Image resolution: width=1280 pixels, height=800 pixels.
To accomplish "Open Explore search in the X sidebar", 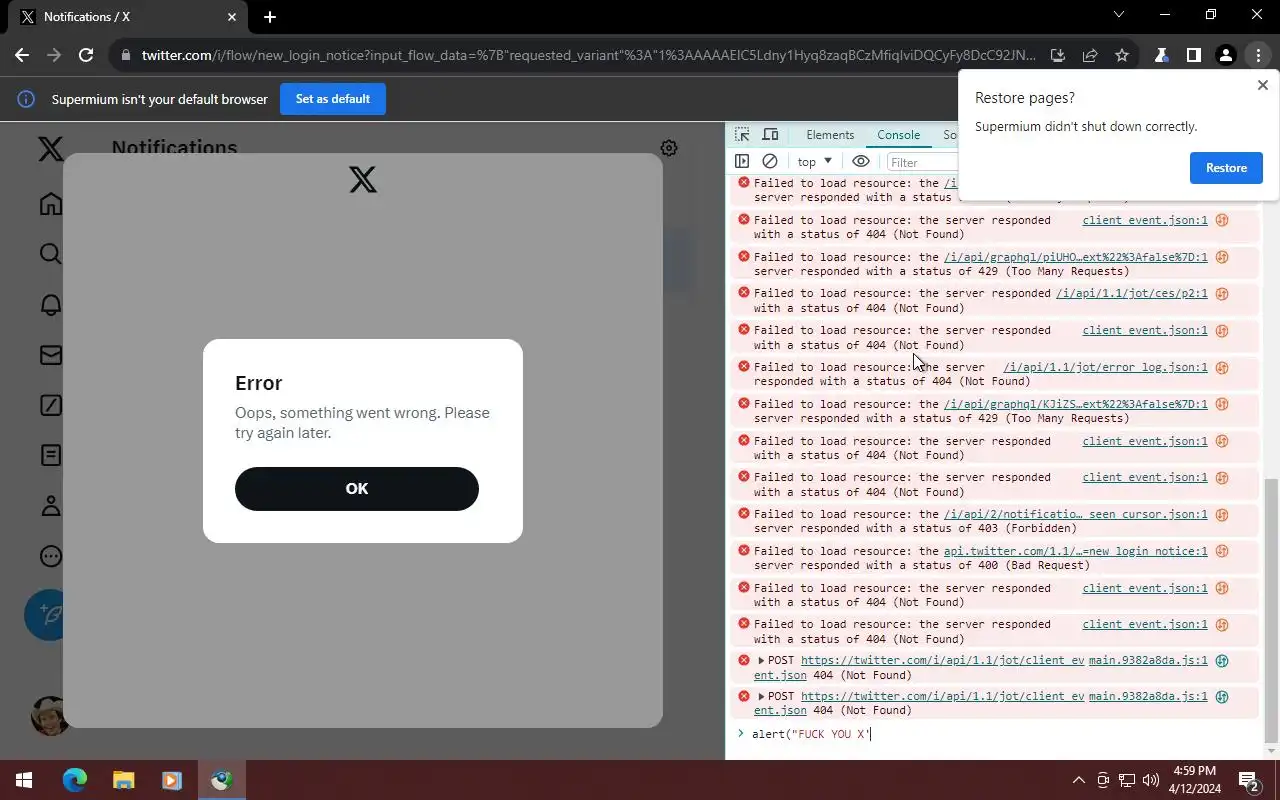I will pos(50,254).
